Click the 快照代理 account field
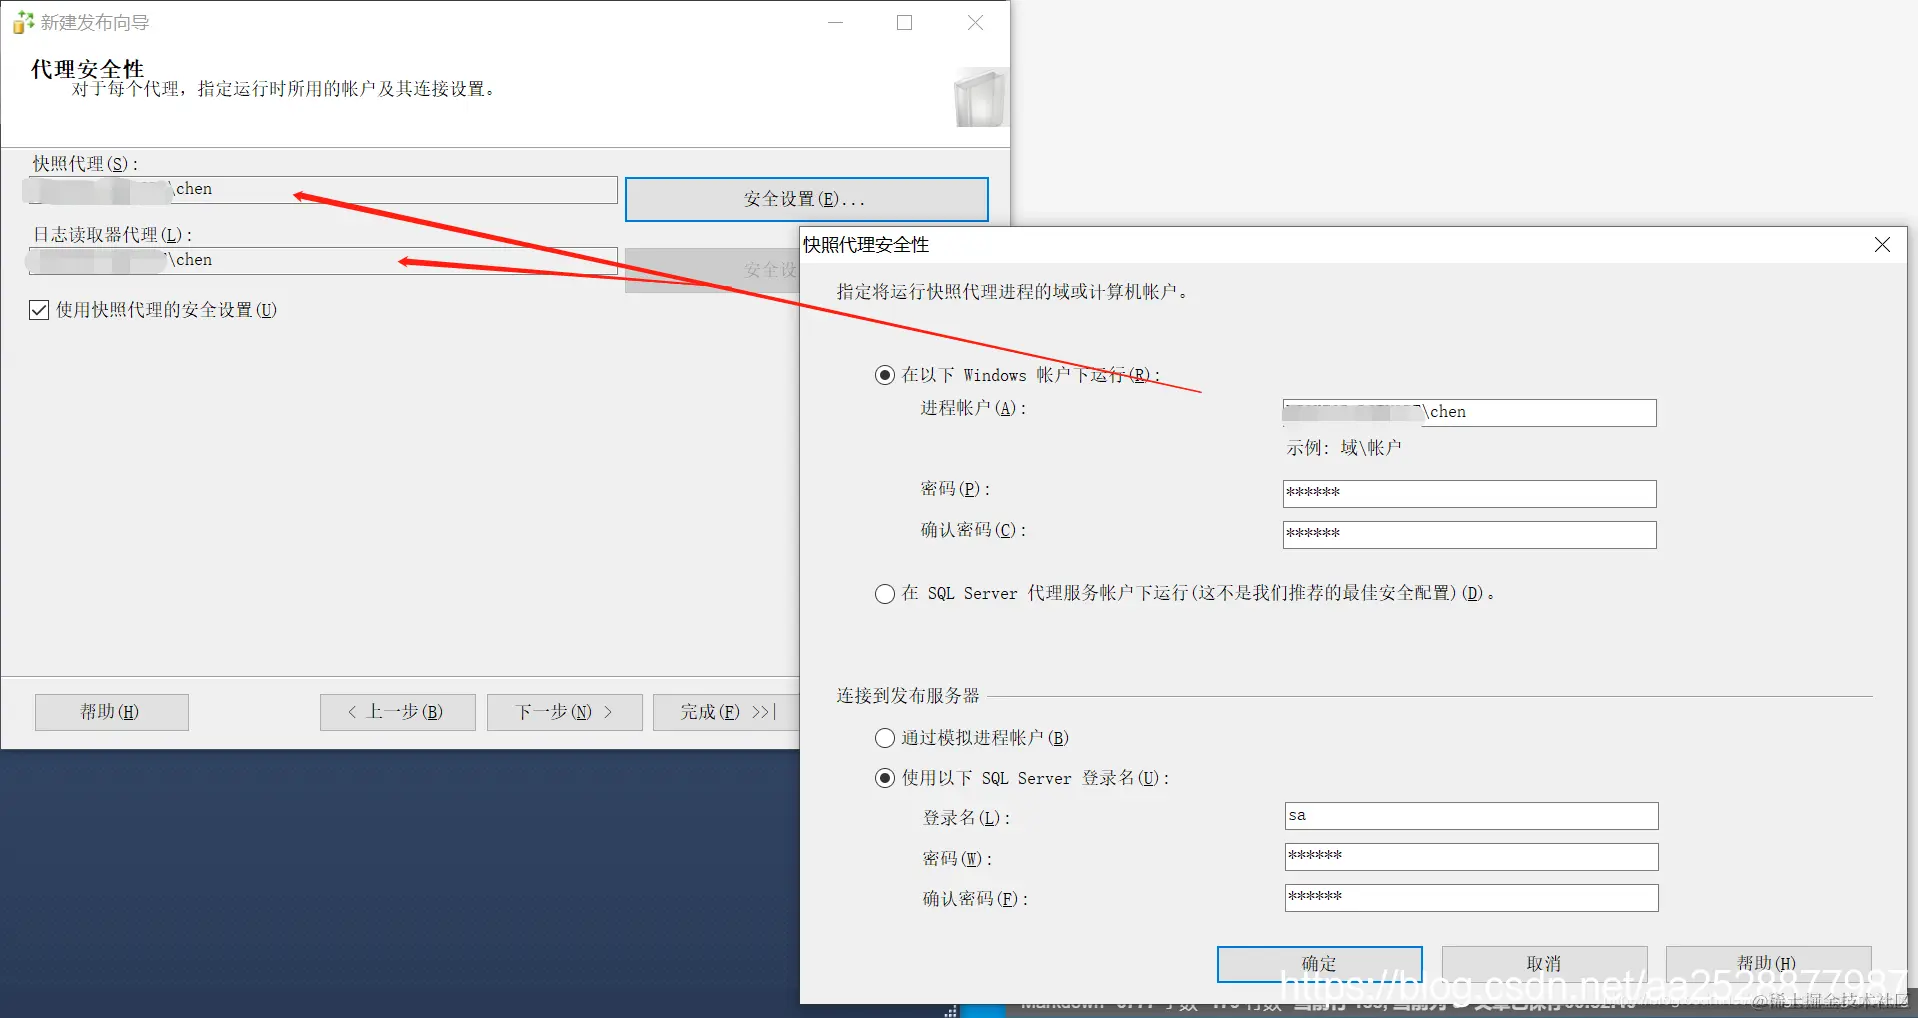 [323, 190]
